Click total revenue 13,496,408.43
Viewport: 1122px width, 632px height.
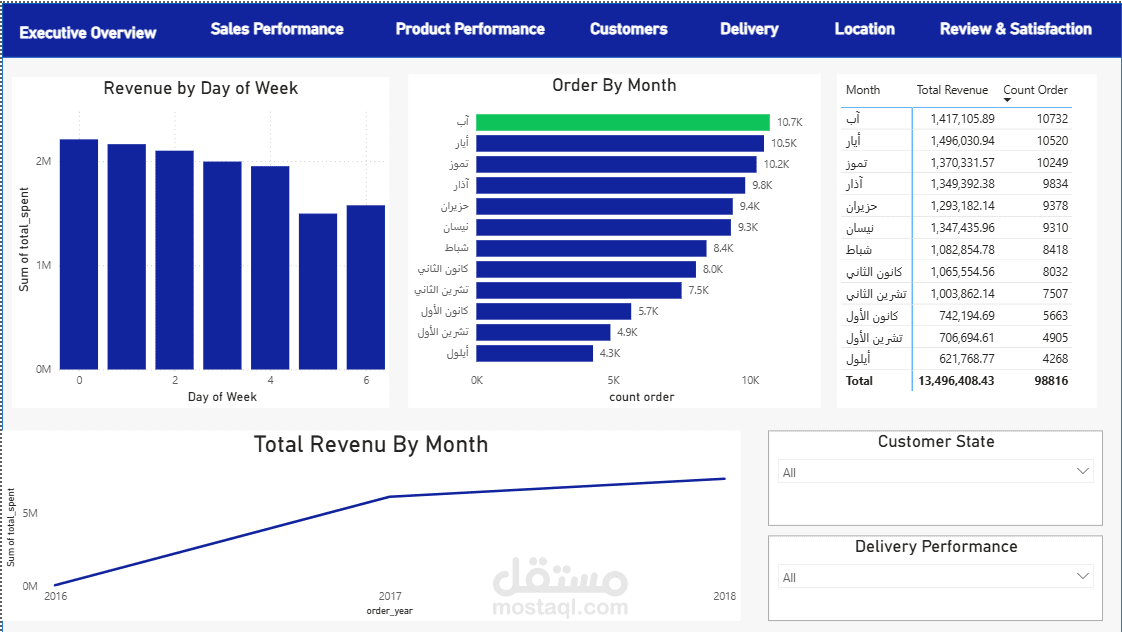[x=956, y=381]
